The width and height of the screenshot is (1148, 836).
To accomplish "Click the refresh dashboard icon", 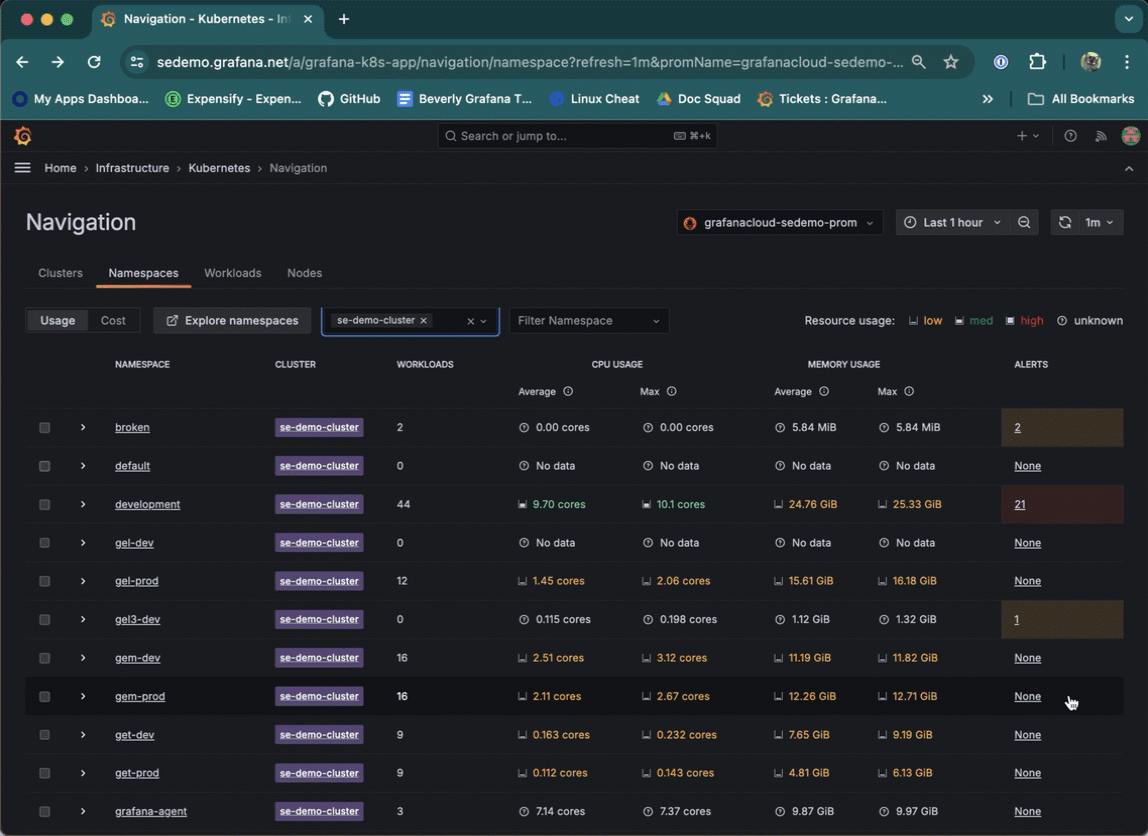I will pyautogui.click(x=1065, y=222).
